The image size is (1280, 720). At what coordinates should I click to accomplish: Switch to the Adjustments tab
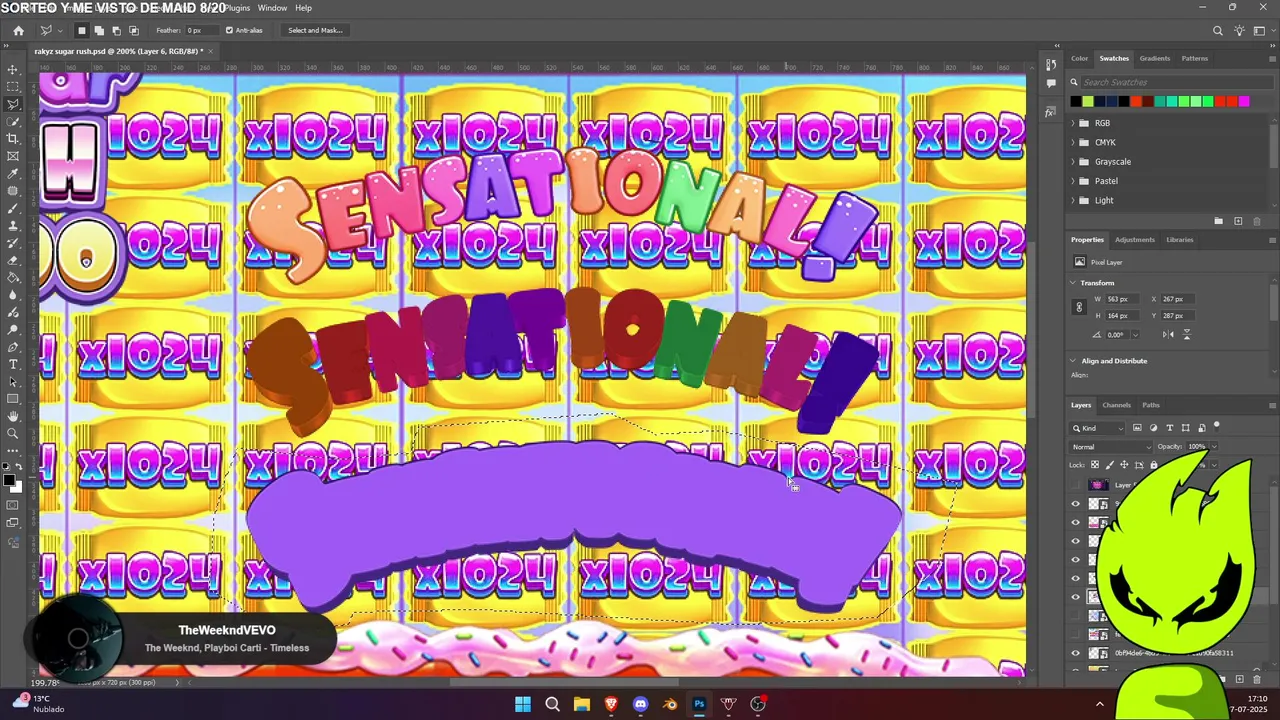(x=1135, y=240)
